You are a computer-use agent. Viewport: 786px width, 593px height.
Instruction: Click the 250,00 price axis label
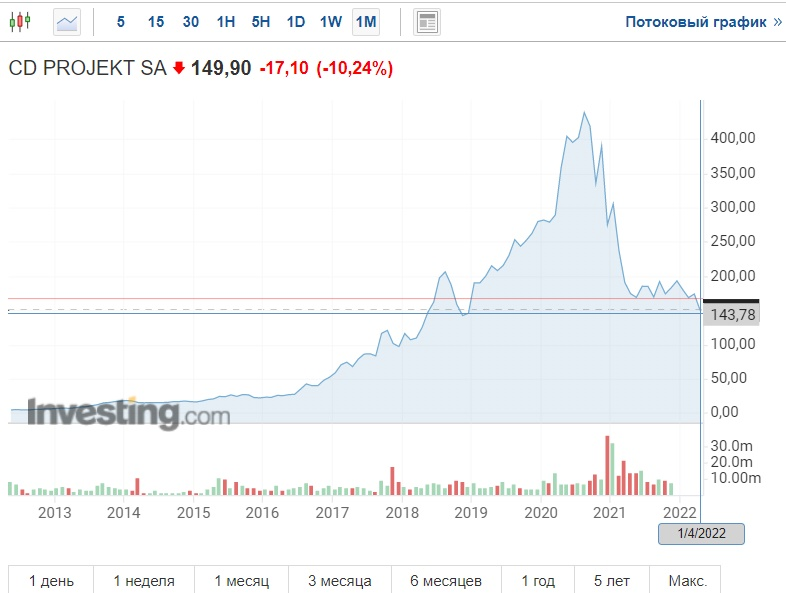tap(732, 241)
